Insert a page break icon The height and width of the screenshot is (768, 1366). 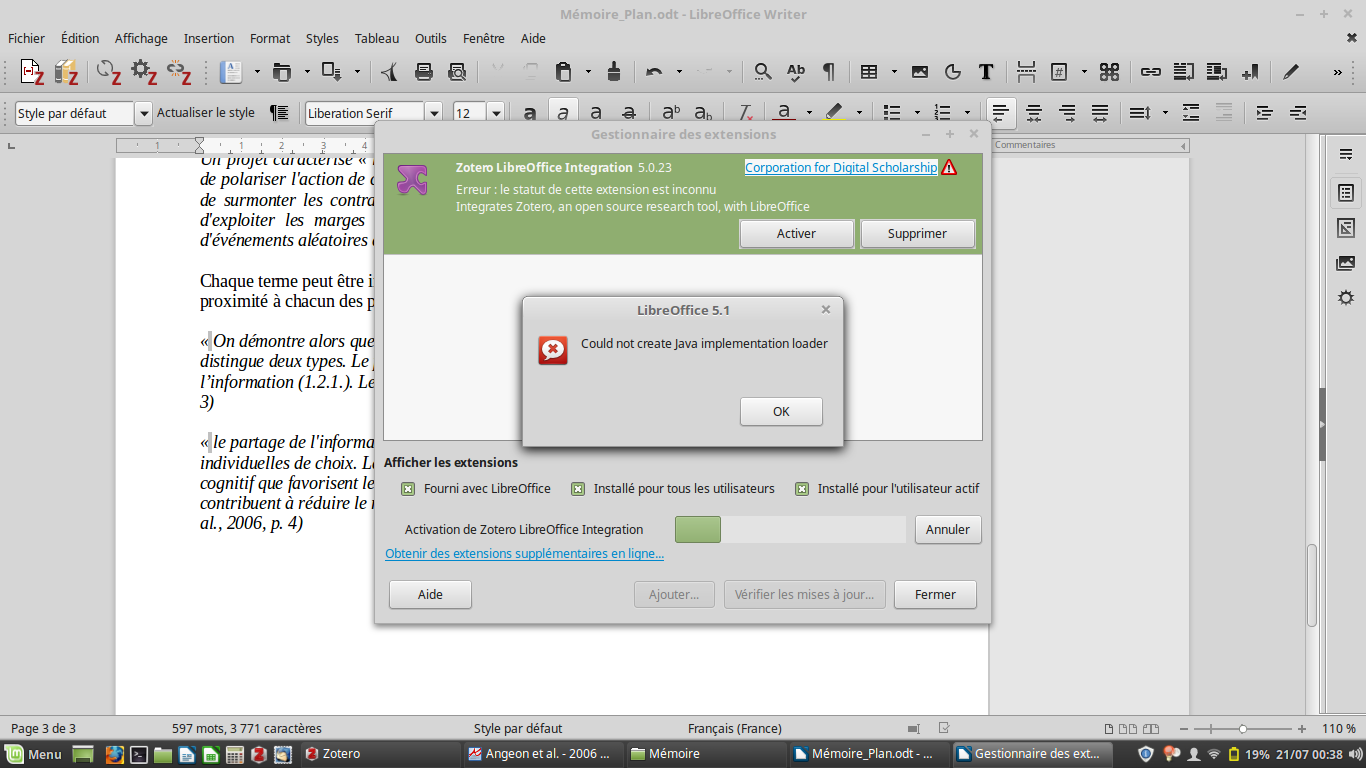coord(1026,72)
